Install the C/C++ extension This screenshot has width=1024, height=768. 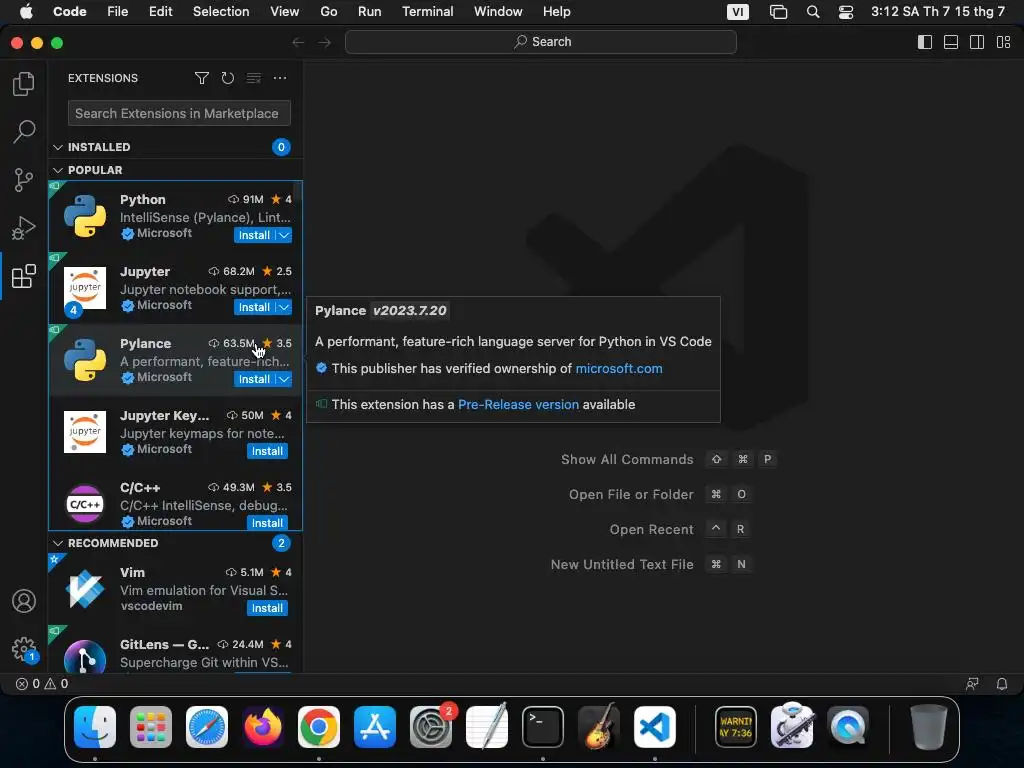[x=267, y=523]
